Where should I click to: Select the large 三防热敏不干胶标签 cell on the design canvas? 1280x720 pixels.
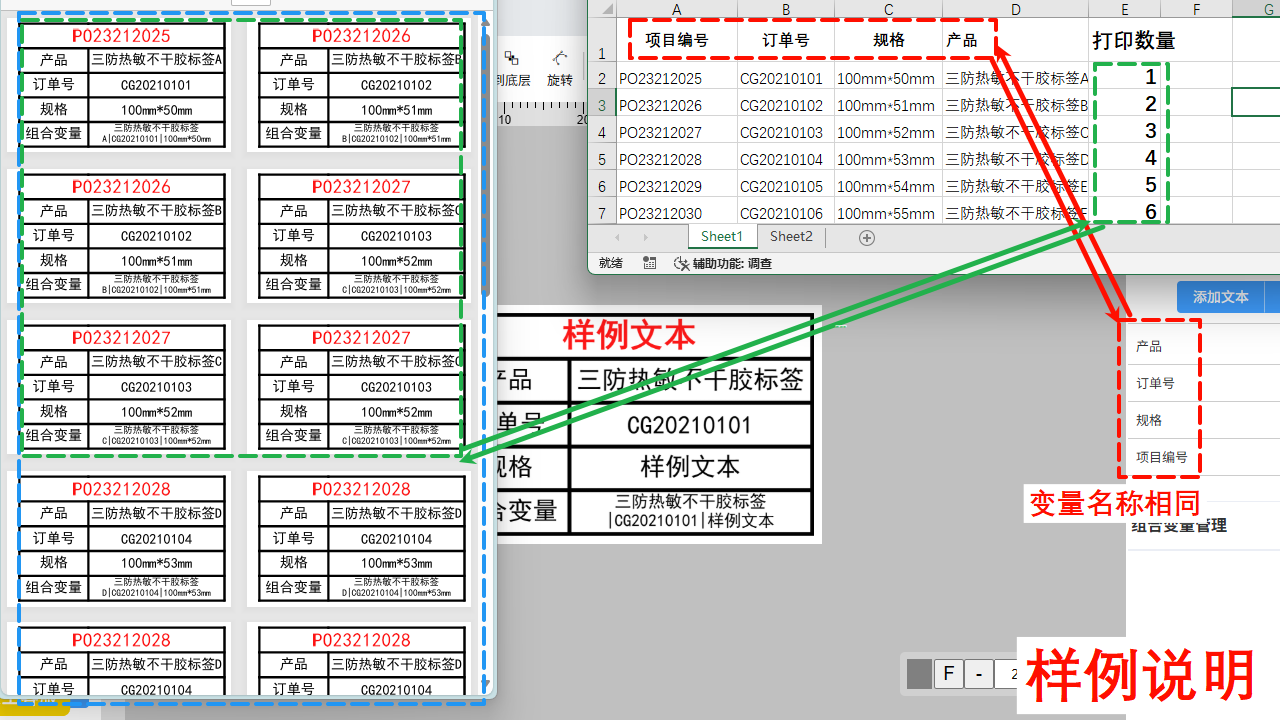click(690, 379)
